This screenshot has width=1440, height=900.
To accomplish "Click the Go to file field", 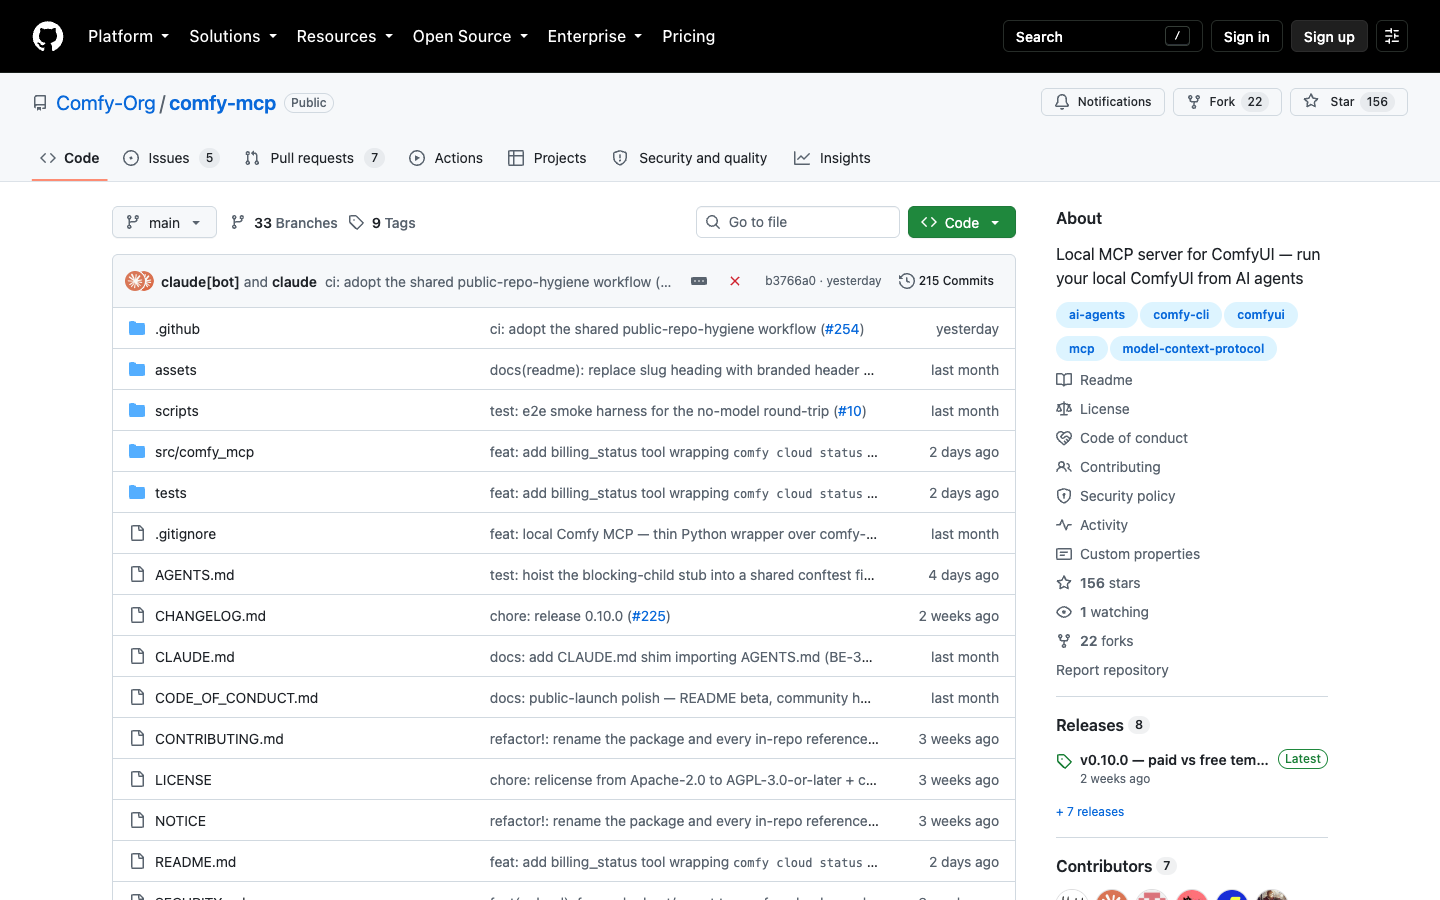I will (x=798, y=222).
